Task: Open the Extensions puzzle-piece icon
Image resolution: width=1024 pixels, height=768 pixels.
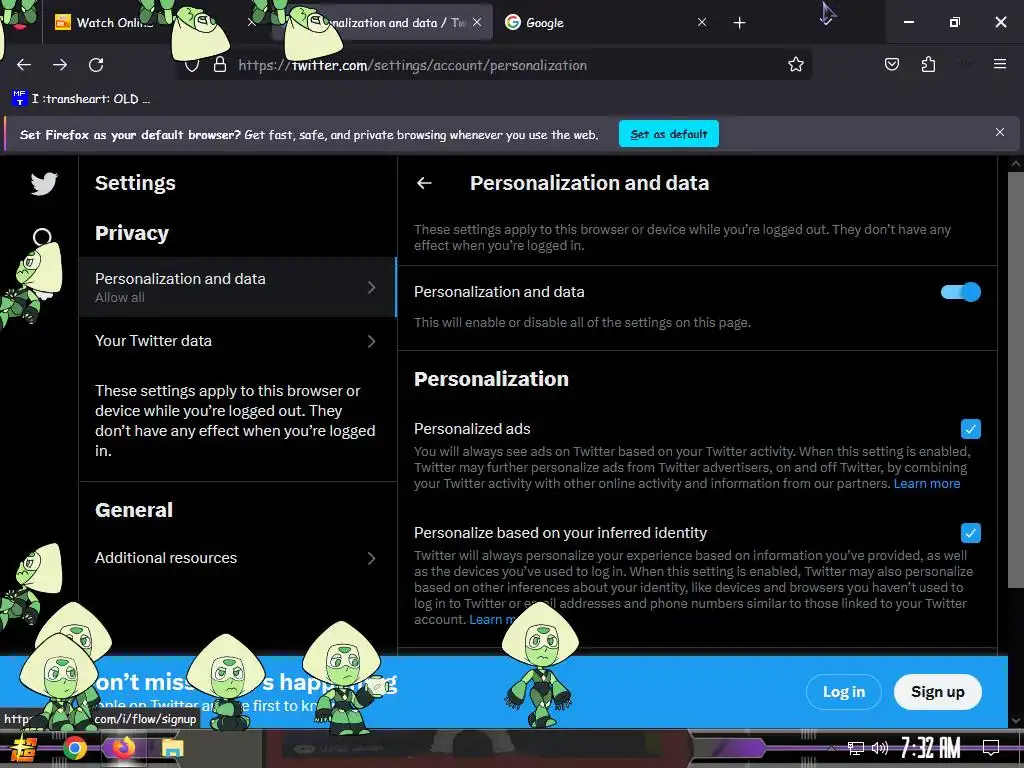Action: 928,64
